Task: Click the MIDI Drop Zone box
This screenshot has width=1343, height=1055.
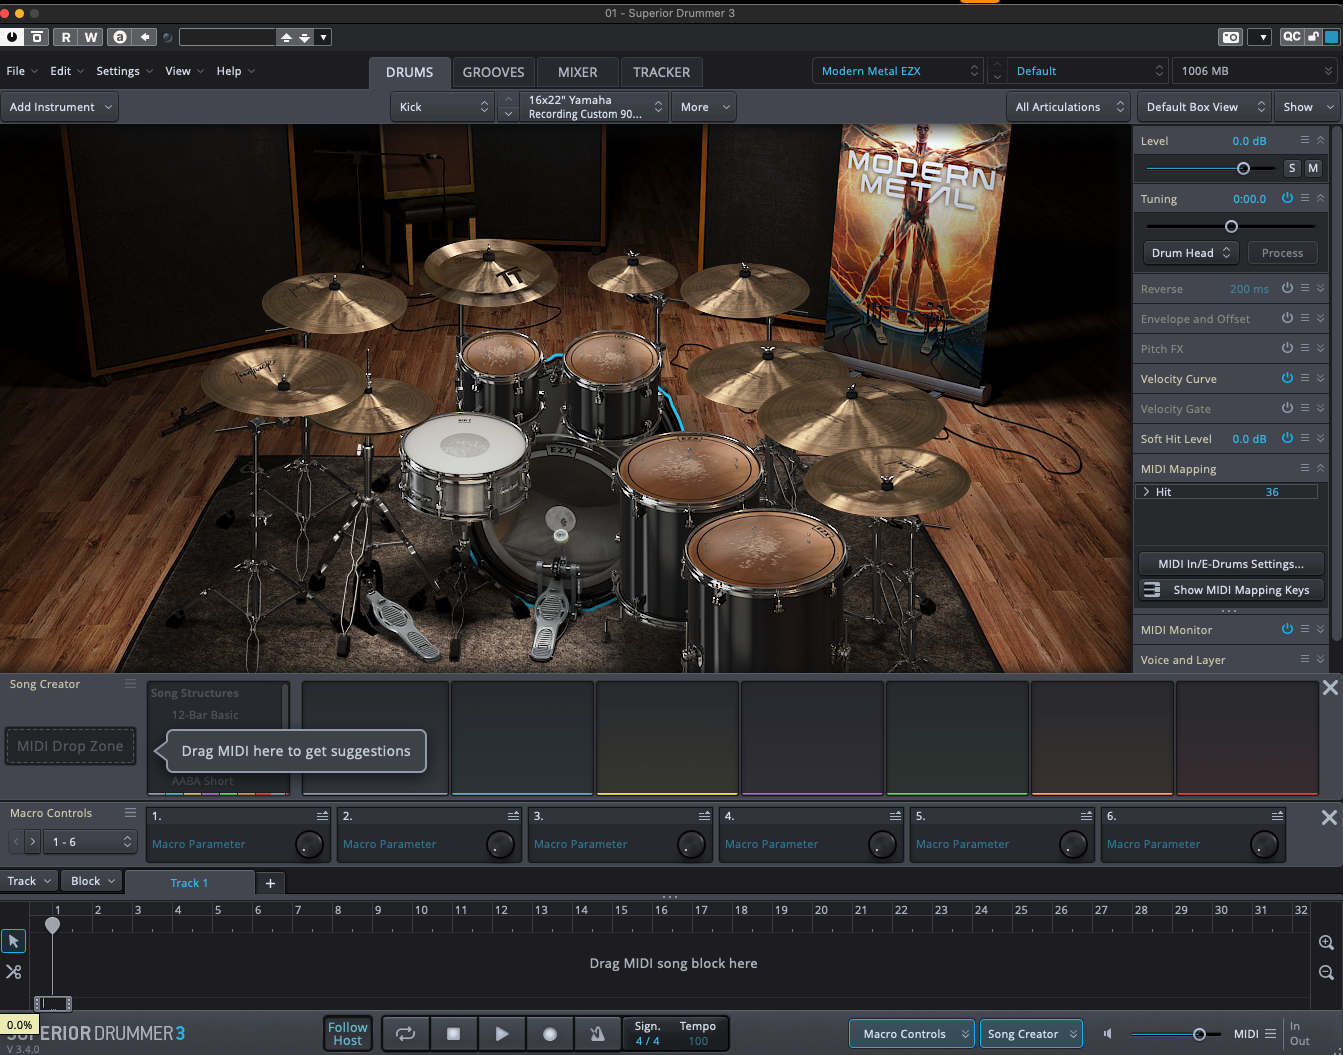Action: tap(70, 746)
